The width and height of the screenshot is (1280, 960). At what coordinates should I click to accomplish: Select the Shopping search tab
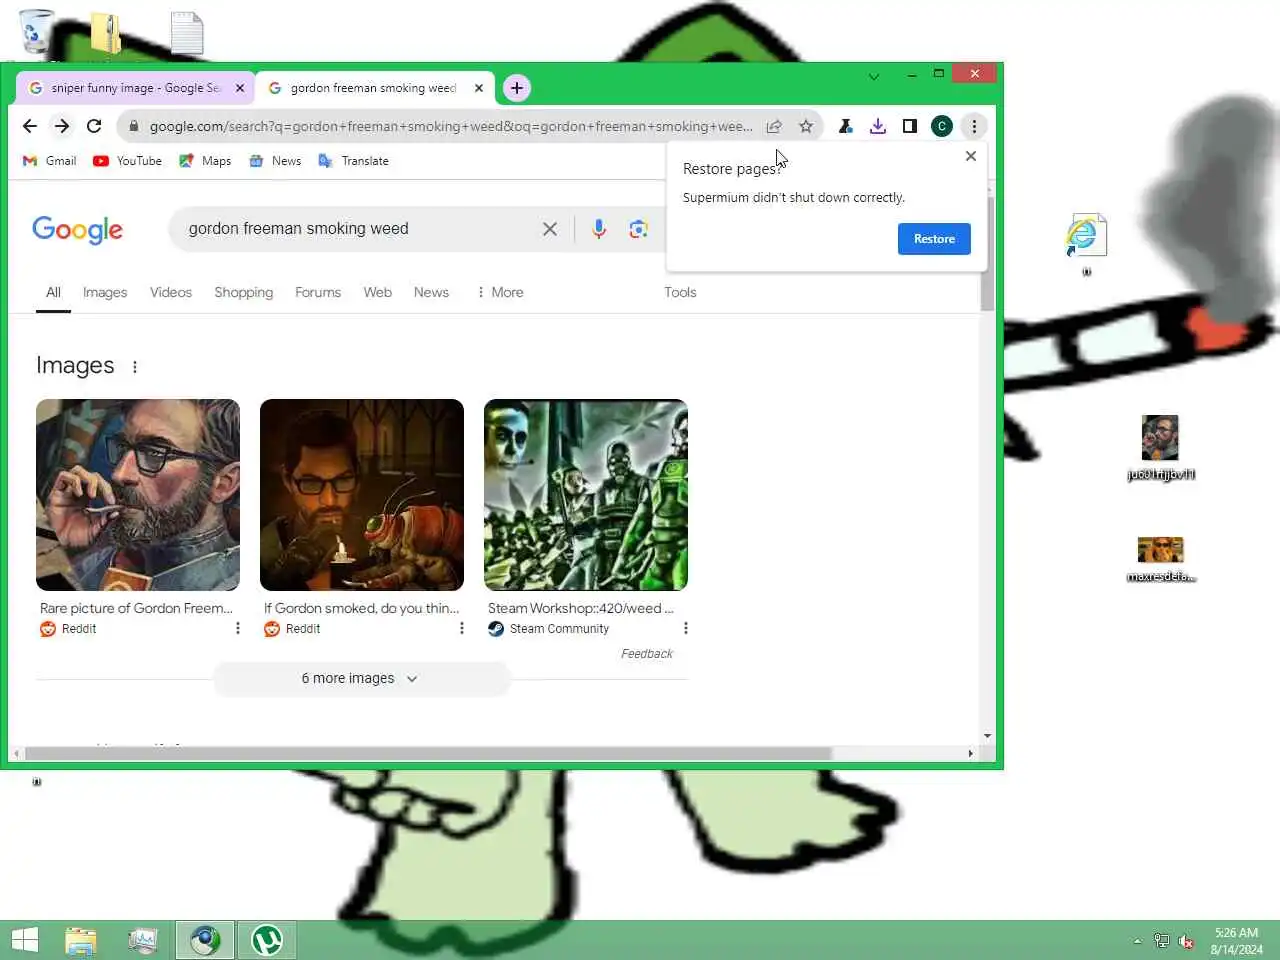pyautogui.click(x=243, y=292)
